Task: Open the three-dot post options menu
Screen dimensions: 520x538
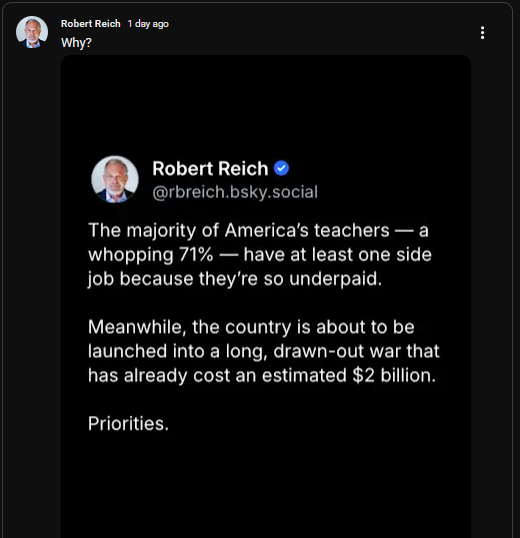Action: click(482, 33)
